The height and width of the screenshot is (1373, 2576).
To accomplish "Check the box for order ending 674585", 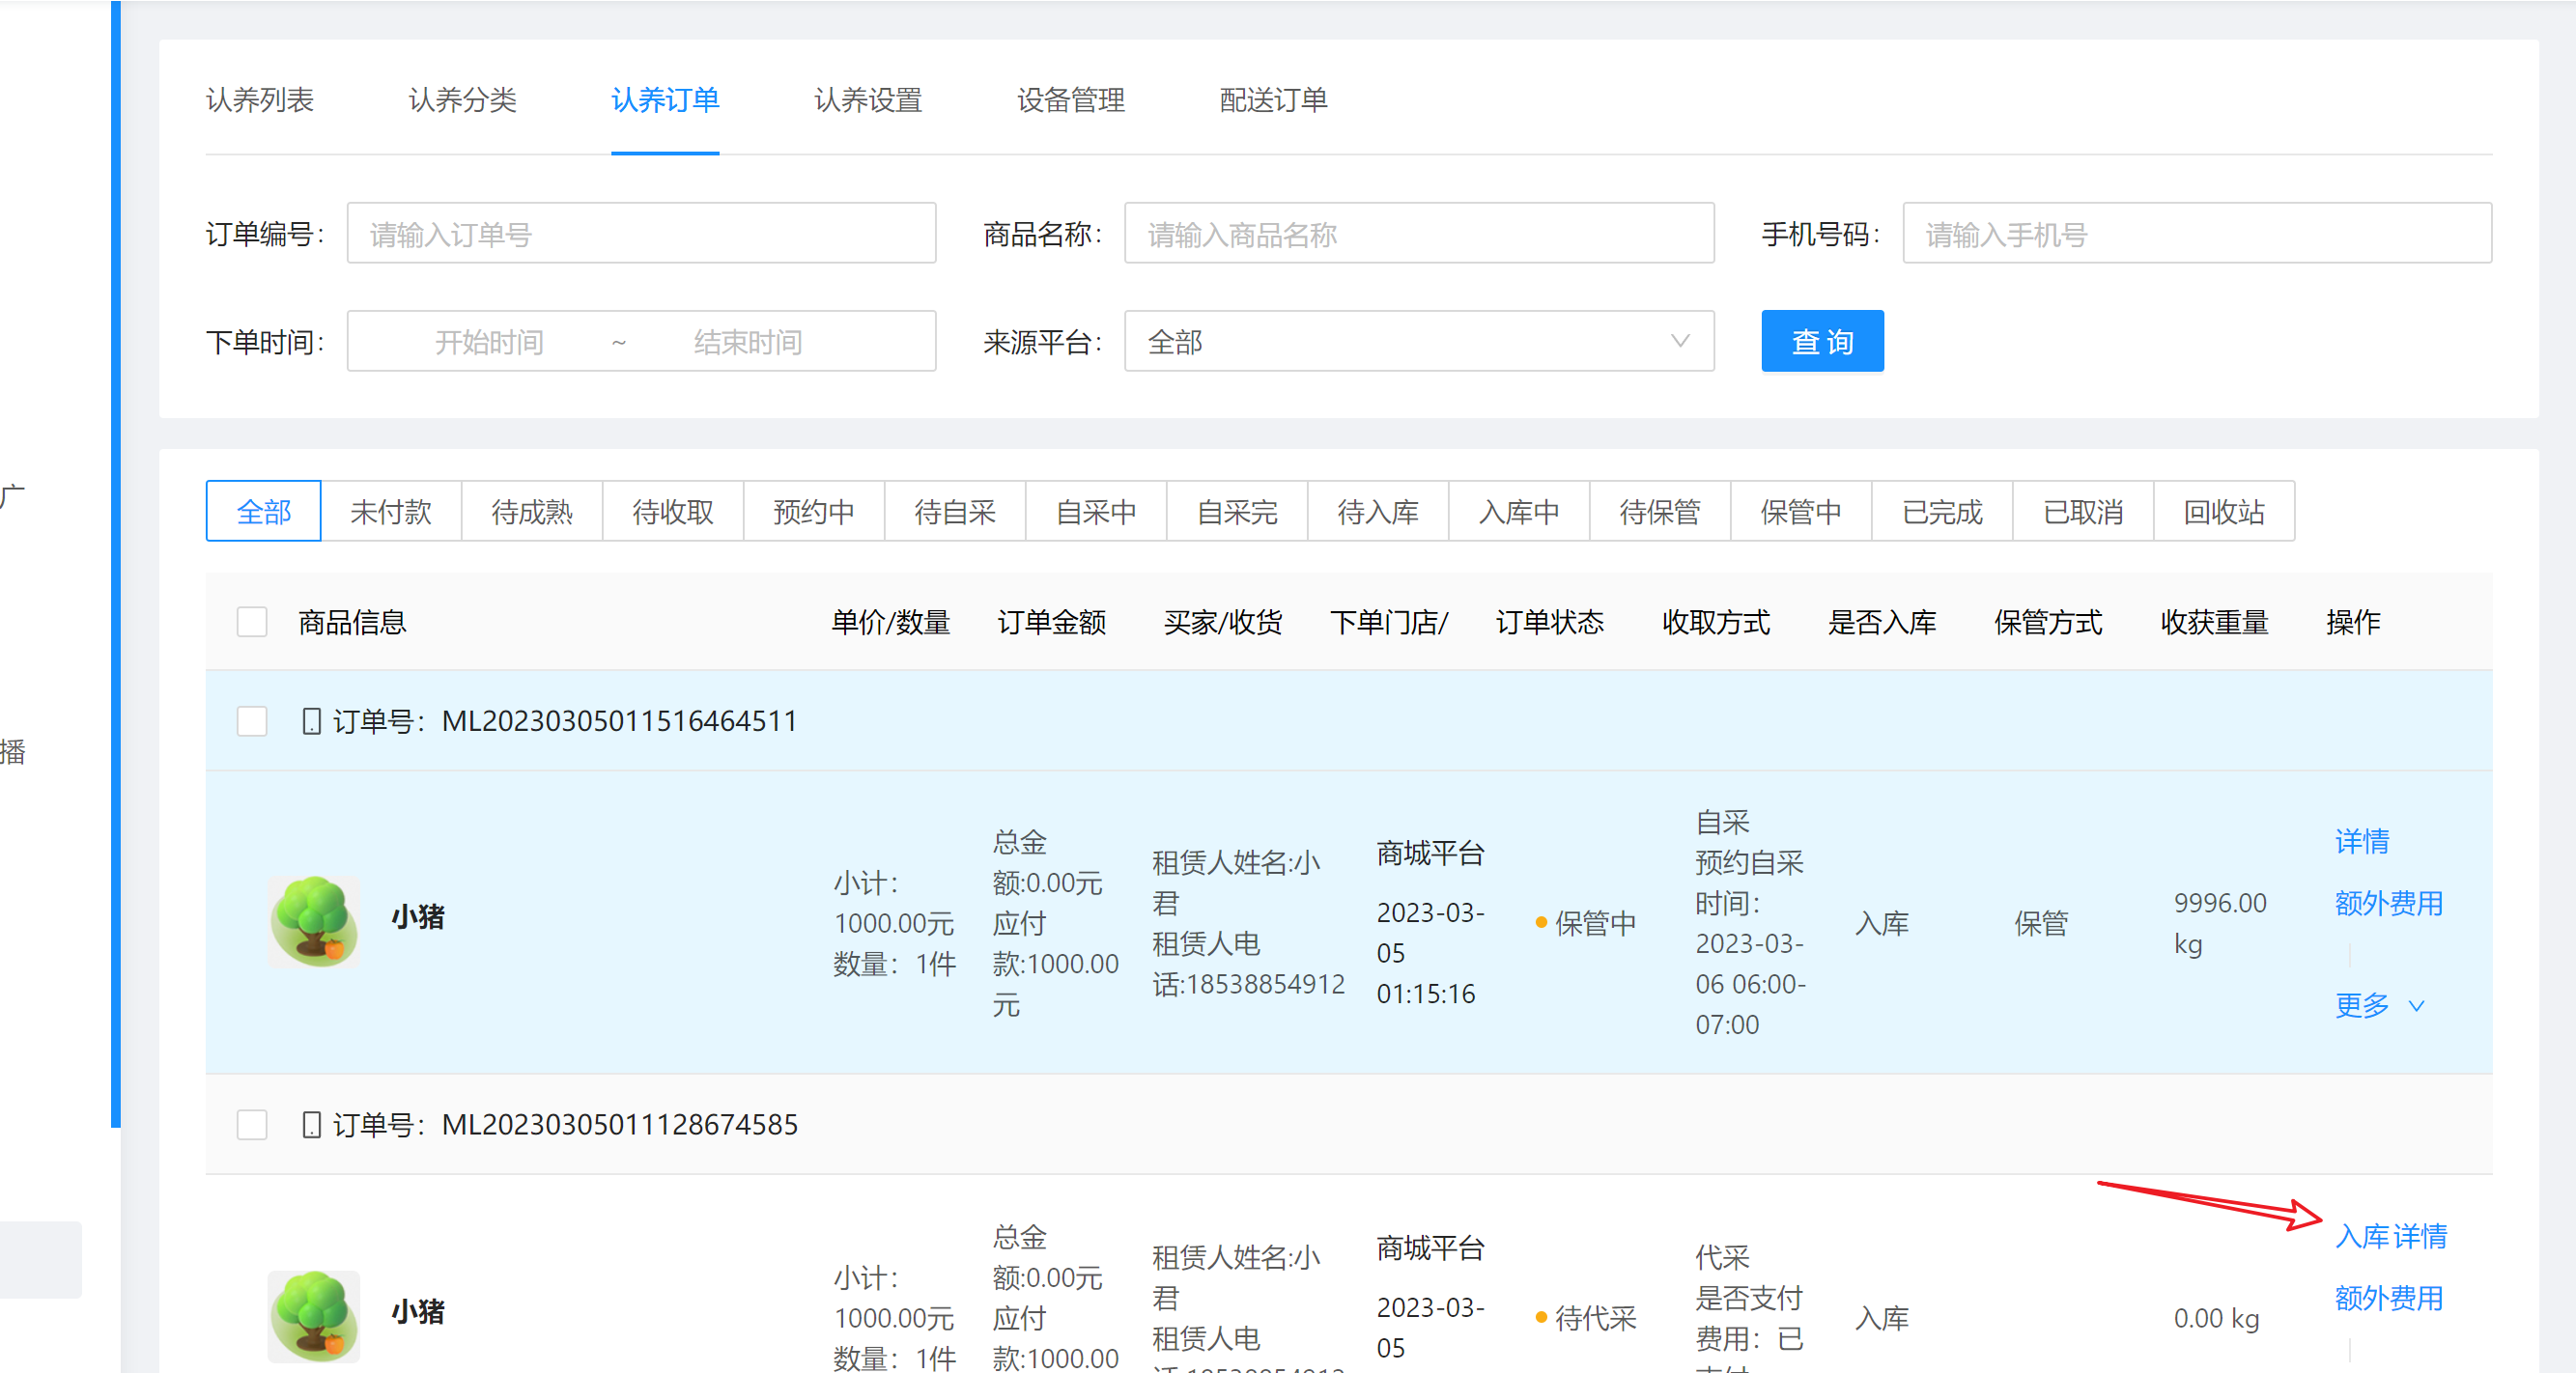I will (x=252, y=1124).
